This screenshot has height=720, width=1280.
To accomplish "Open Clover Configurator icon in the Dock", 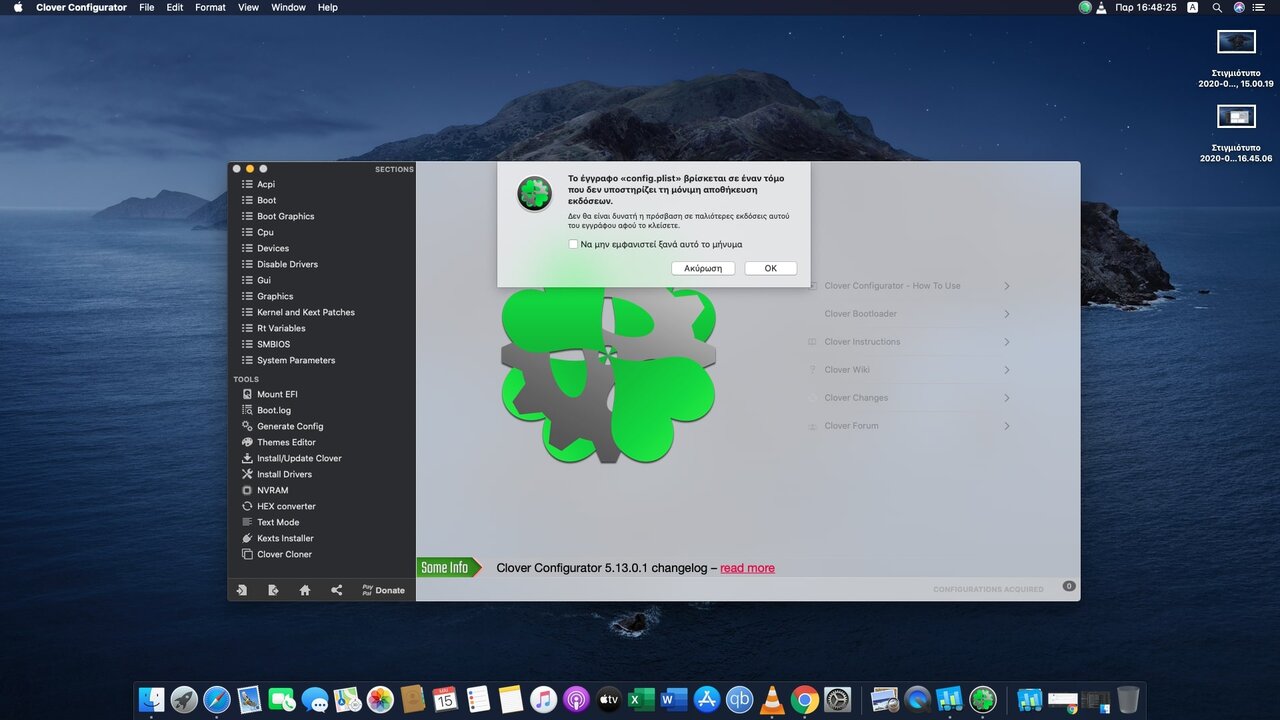I will pos(983,699).
